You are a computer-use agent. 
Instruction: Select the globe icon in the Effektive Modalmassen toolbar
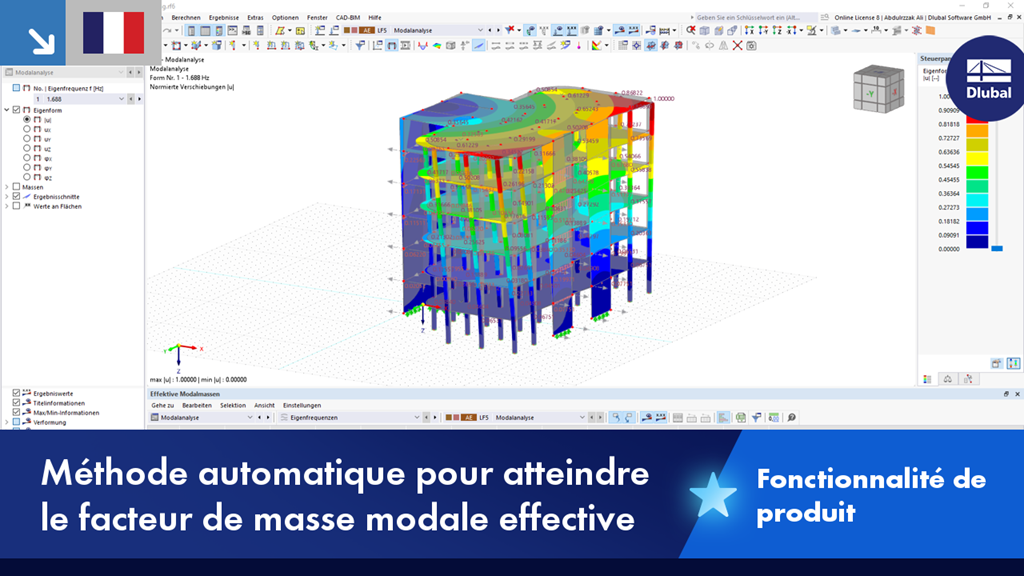(741, 417)
